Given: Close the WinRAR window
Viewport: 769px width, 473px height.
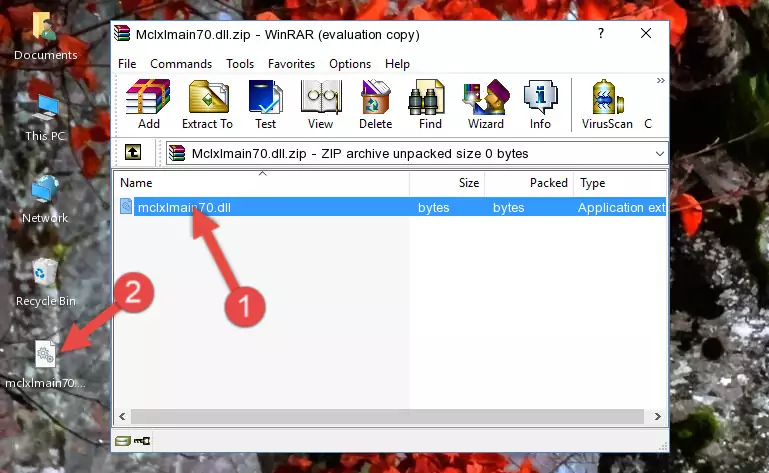Looking at the screenshot, I should [x=646, y=33].
